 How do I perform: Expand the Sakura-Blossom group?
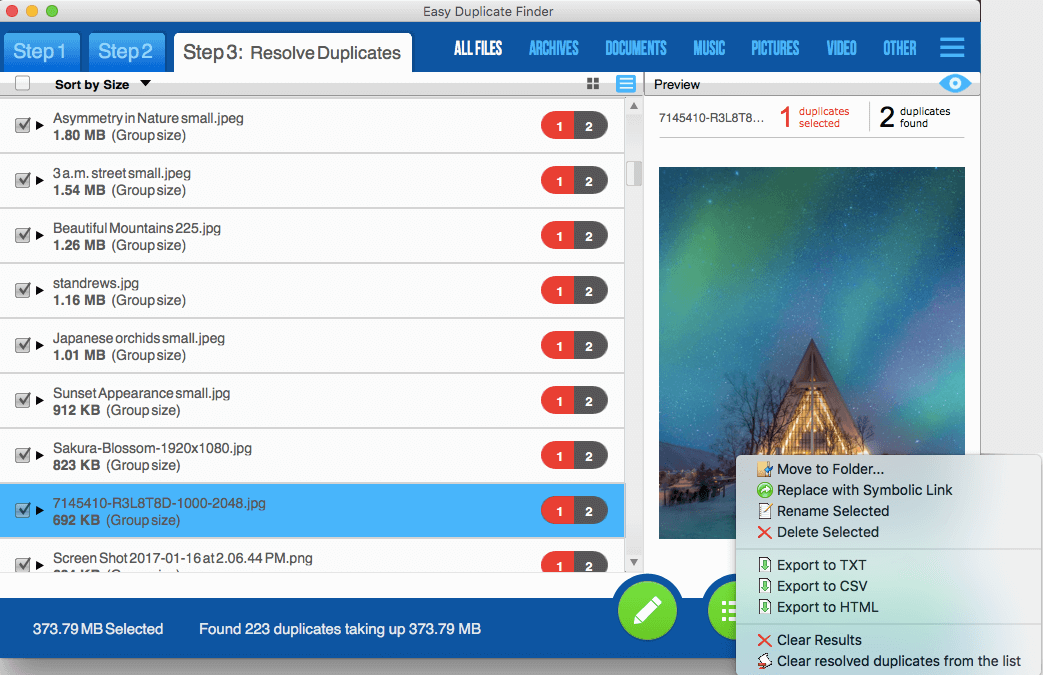tap(40, 456)
